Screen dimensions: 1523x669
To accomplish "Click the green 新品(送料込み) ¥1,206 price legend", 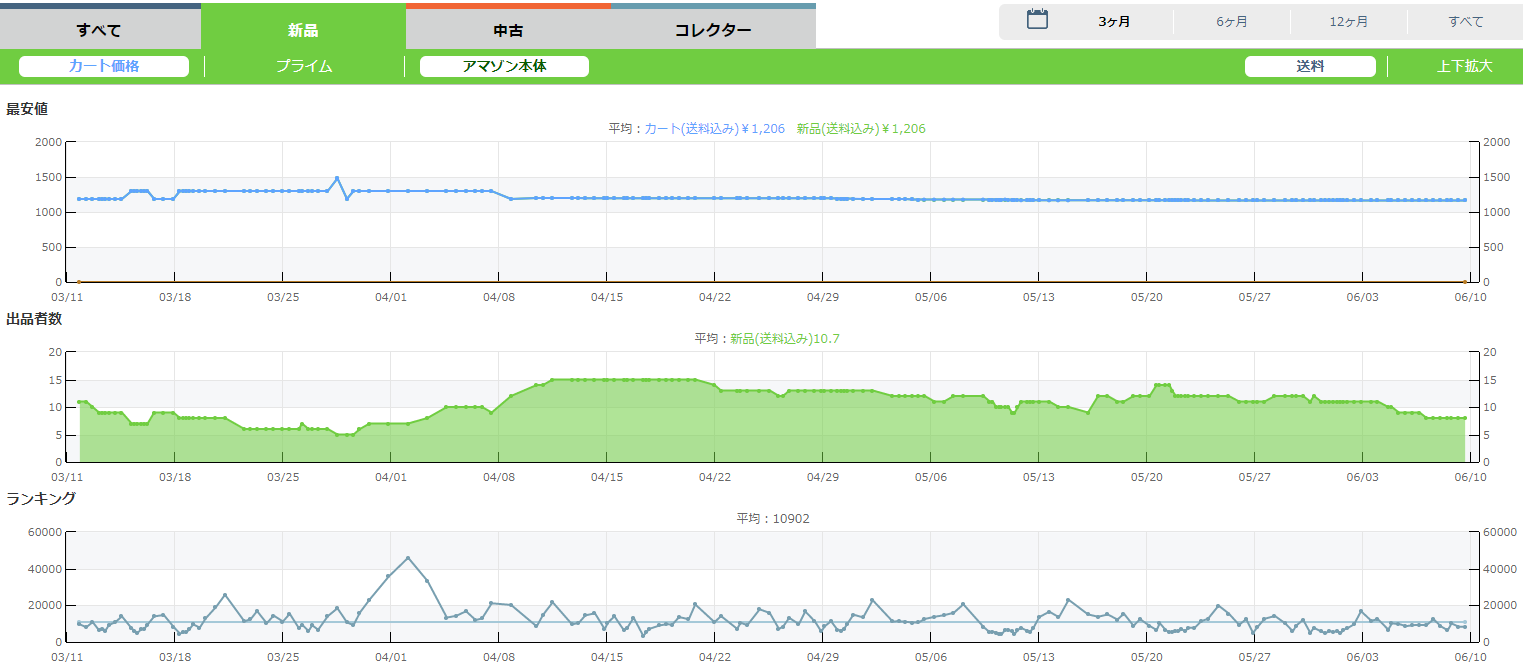I will (x=861, y=129).
